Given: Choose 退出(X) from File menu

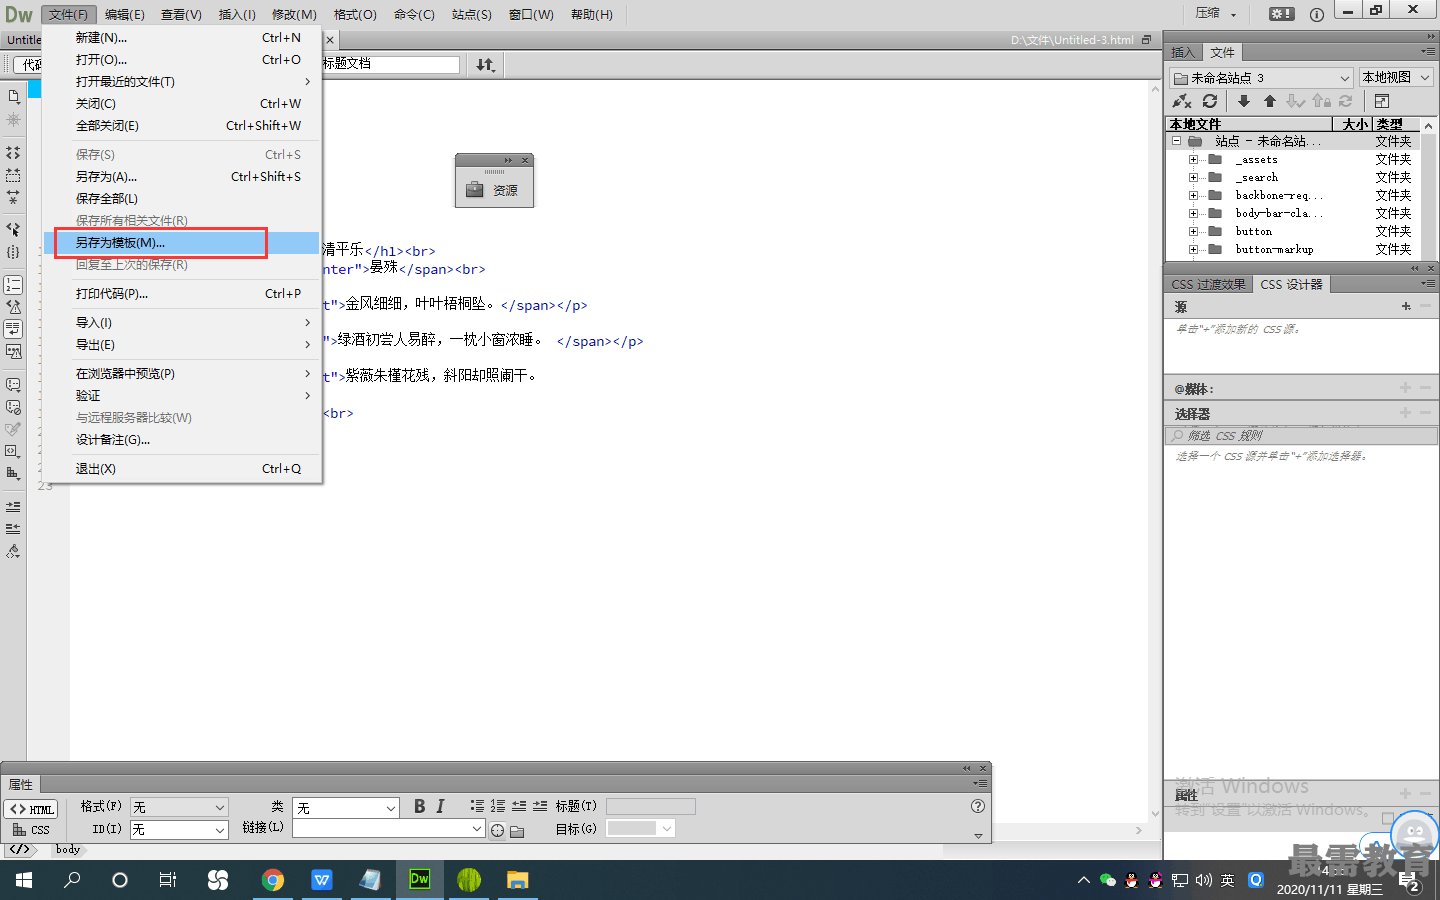Looking at the screenshot, I should [182, 469].
